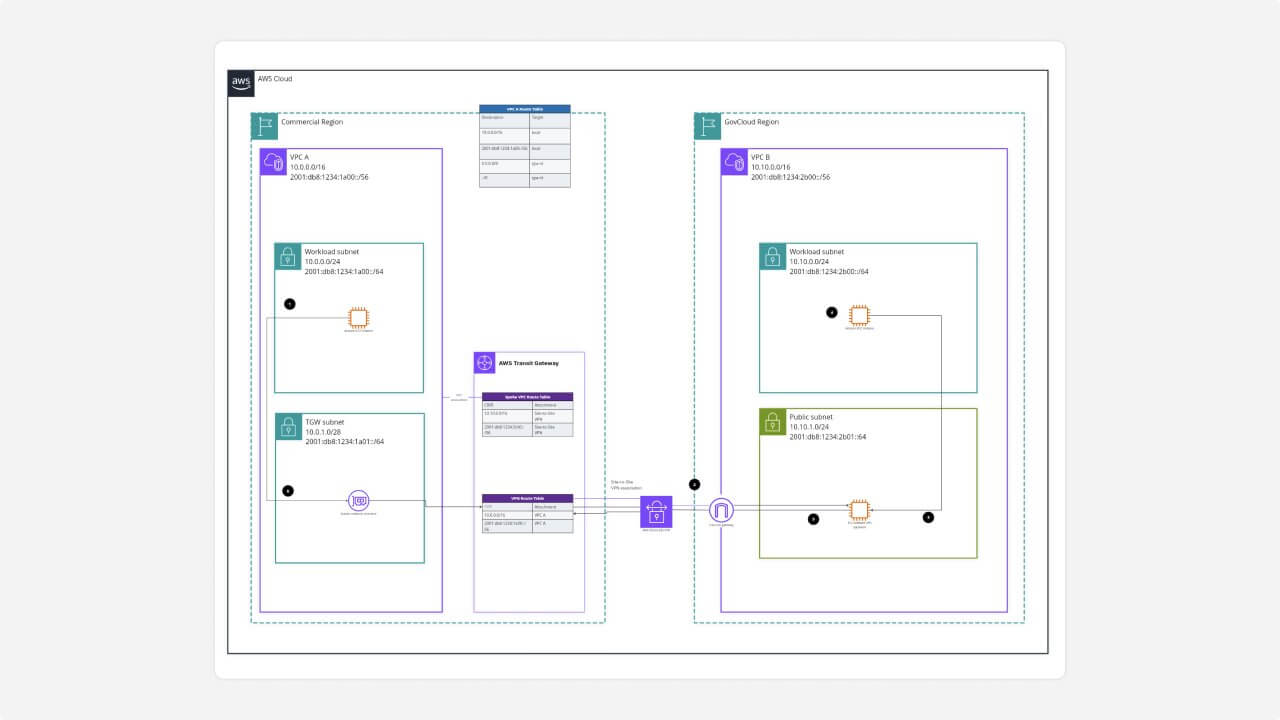This screenshot has width=1280, height=720.
Task: Select the VPC A Workload subnet lock icon
Action: click(x=288, y=256)
